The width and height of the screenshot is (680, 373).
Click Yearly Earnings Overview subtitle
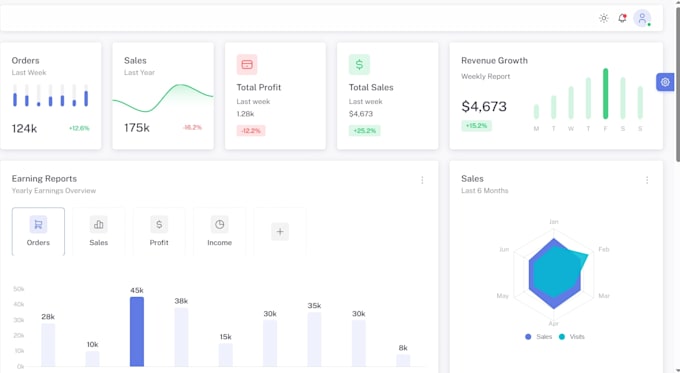pos(54,190)
